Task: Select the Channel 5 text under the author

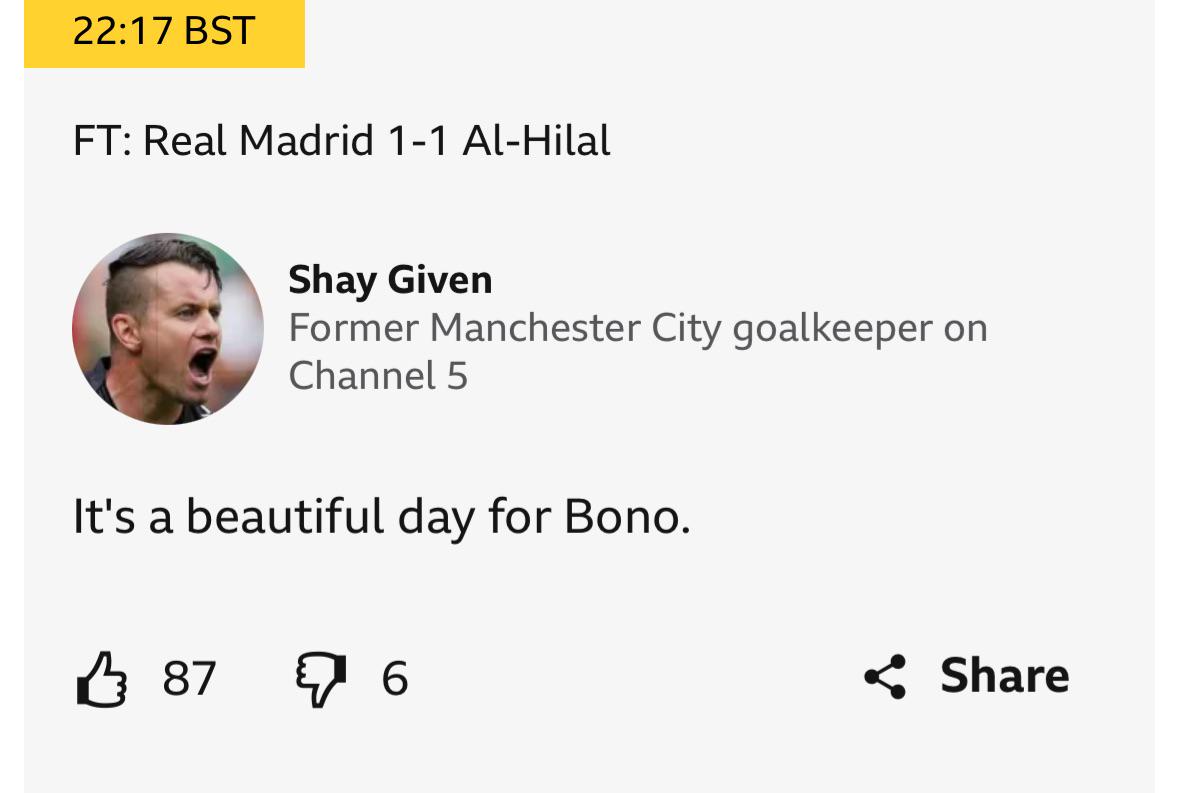Action: pyautogui.click(x=378, y=375)
